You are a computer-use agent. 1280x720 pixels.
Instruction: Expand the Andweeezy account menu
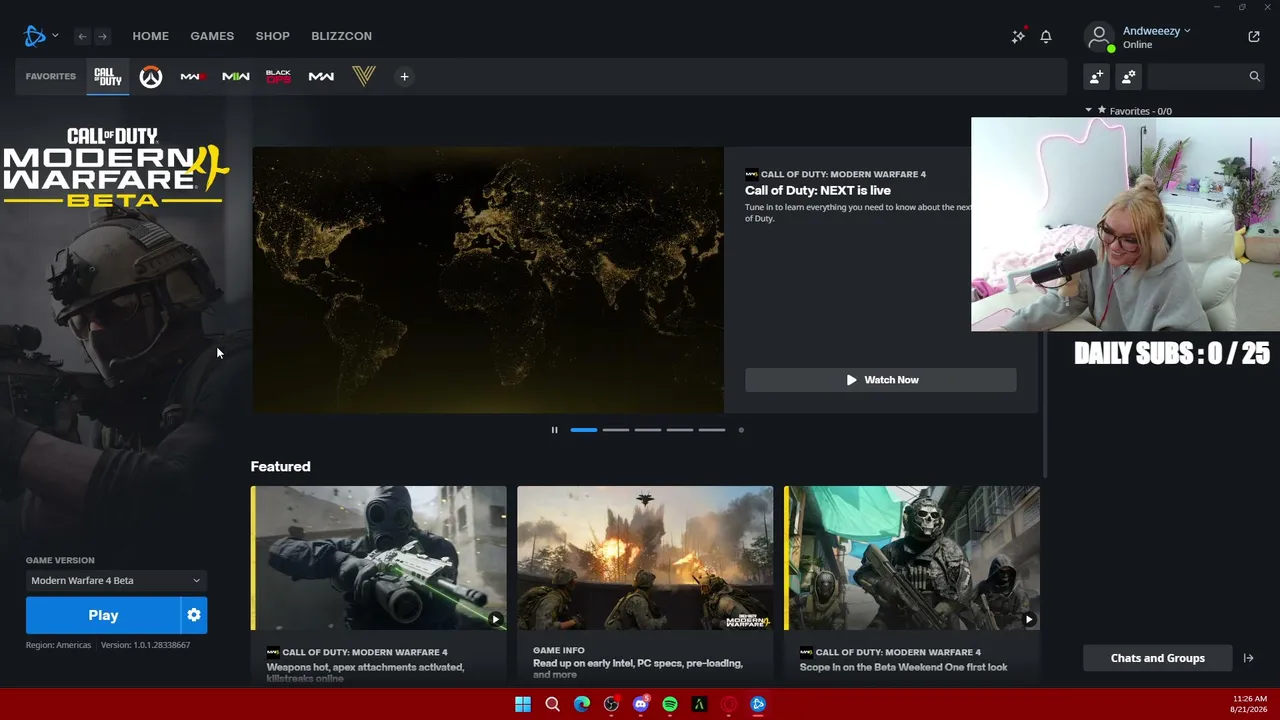click(1156, 31)
